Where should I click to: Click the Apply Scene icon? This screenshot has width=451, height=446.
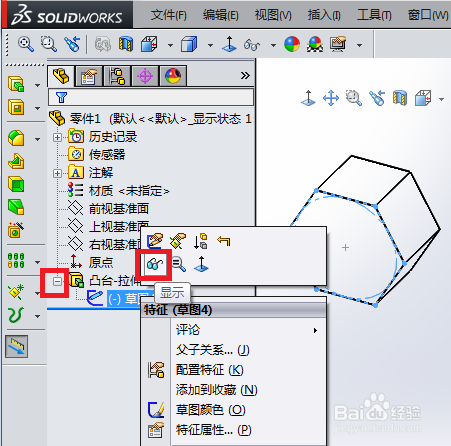[315, 44]
